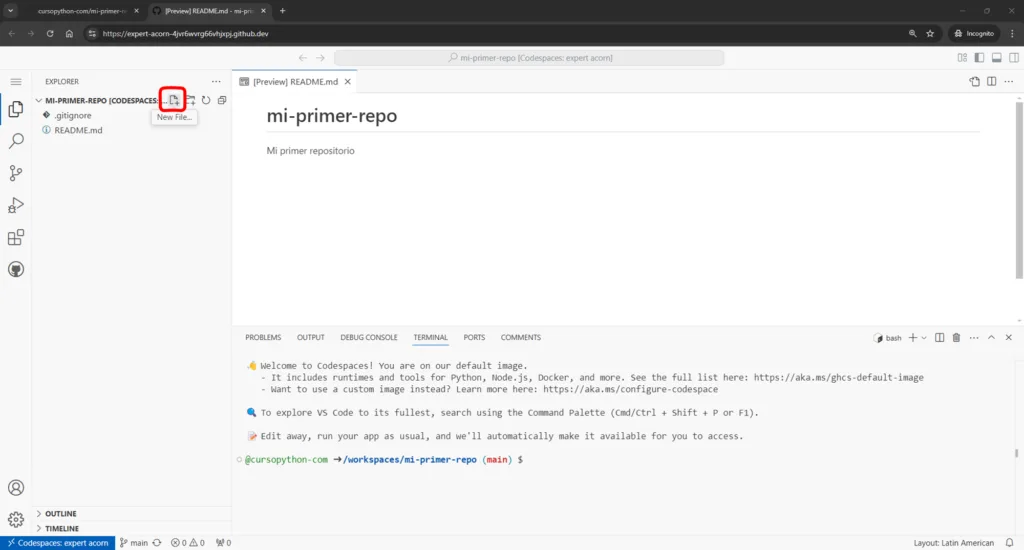Click the main branch in status bar
The image size is (1024, 550).
134,543
